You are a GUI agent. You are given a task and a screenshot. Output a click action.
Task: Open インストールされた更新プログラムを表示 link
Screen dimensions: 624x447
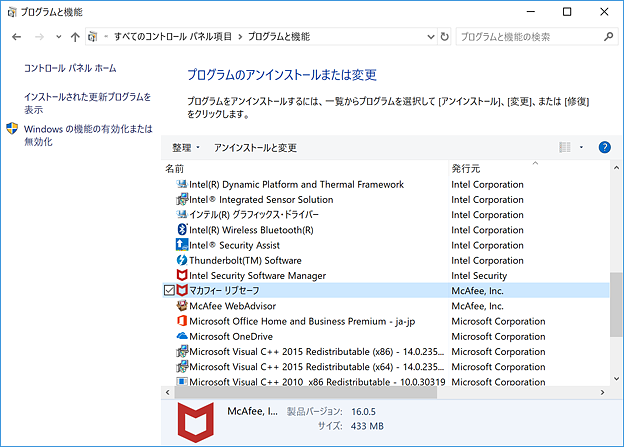88,103
